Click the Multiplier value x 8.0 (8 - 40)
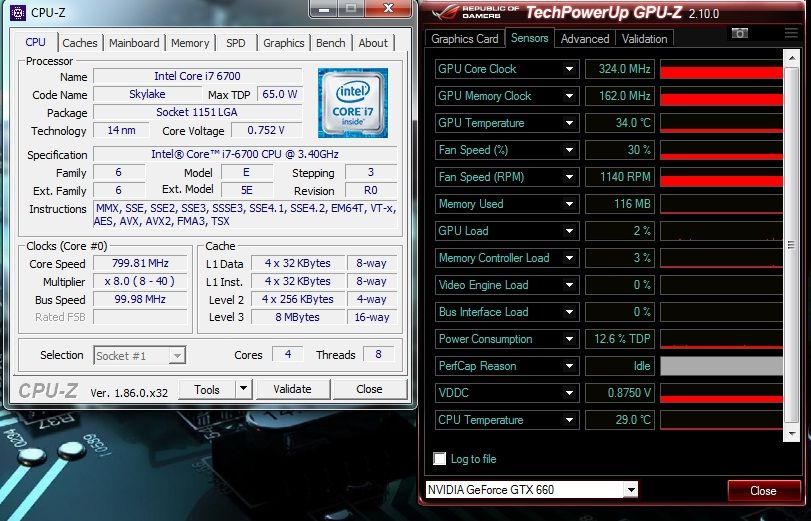 (140, 281)
